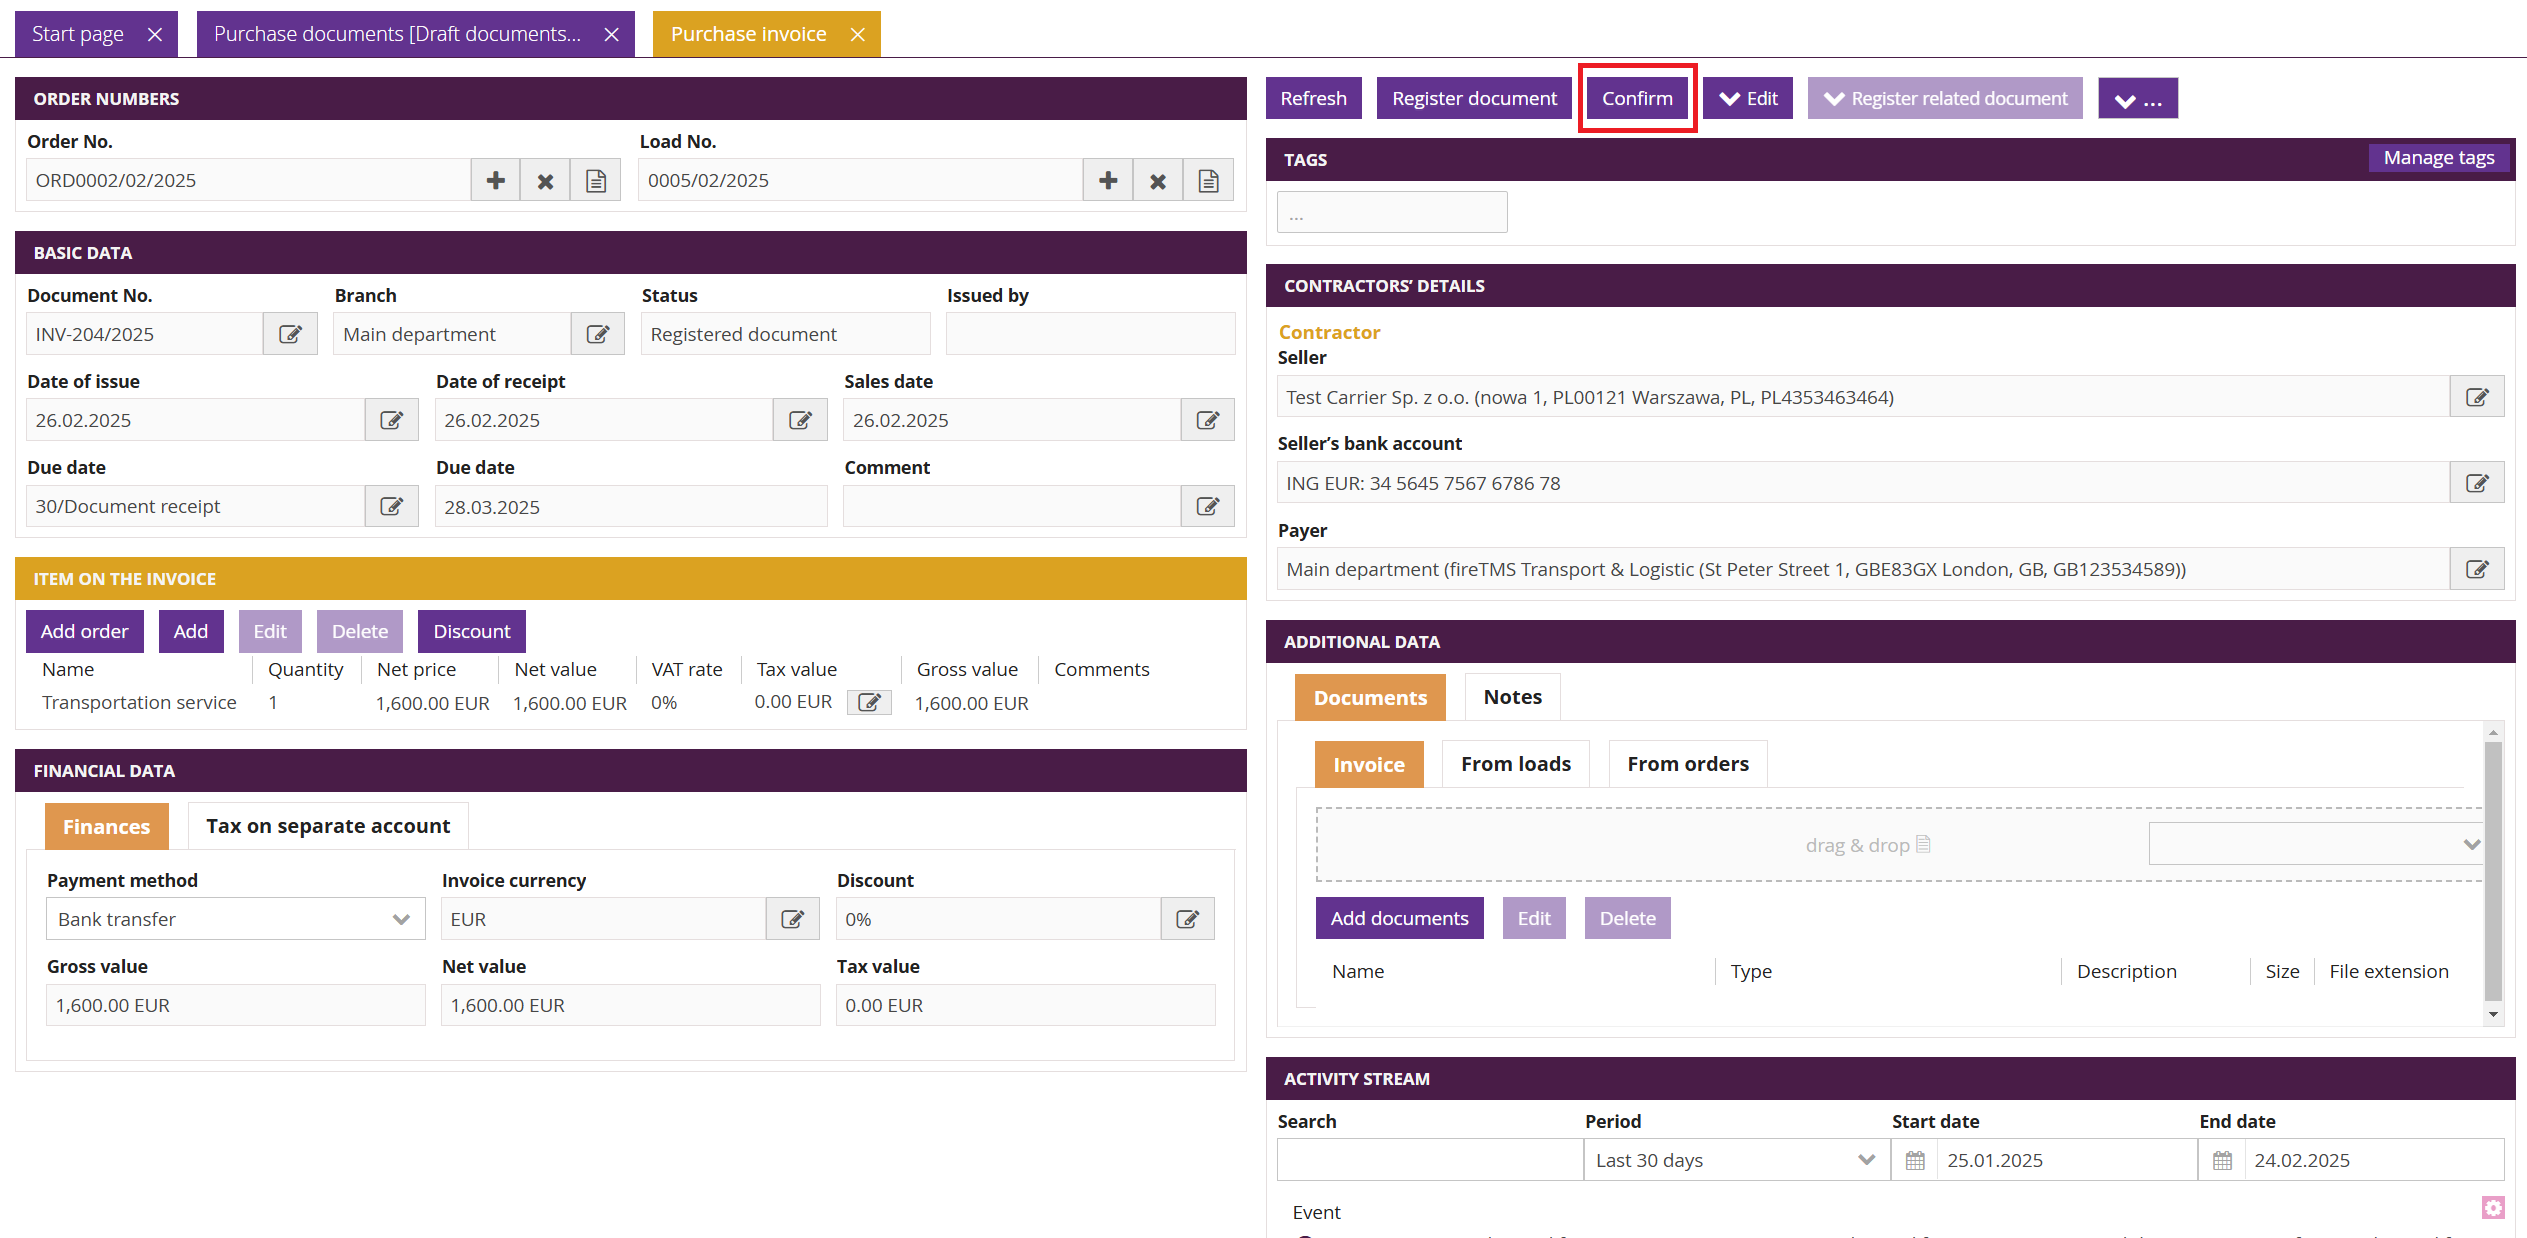The height and width of the screenshot is (1238, 2527).
Task: Click Activity Stream settings gear icon
Action: point(2492,1208)
